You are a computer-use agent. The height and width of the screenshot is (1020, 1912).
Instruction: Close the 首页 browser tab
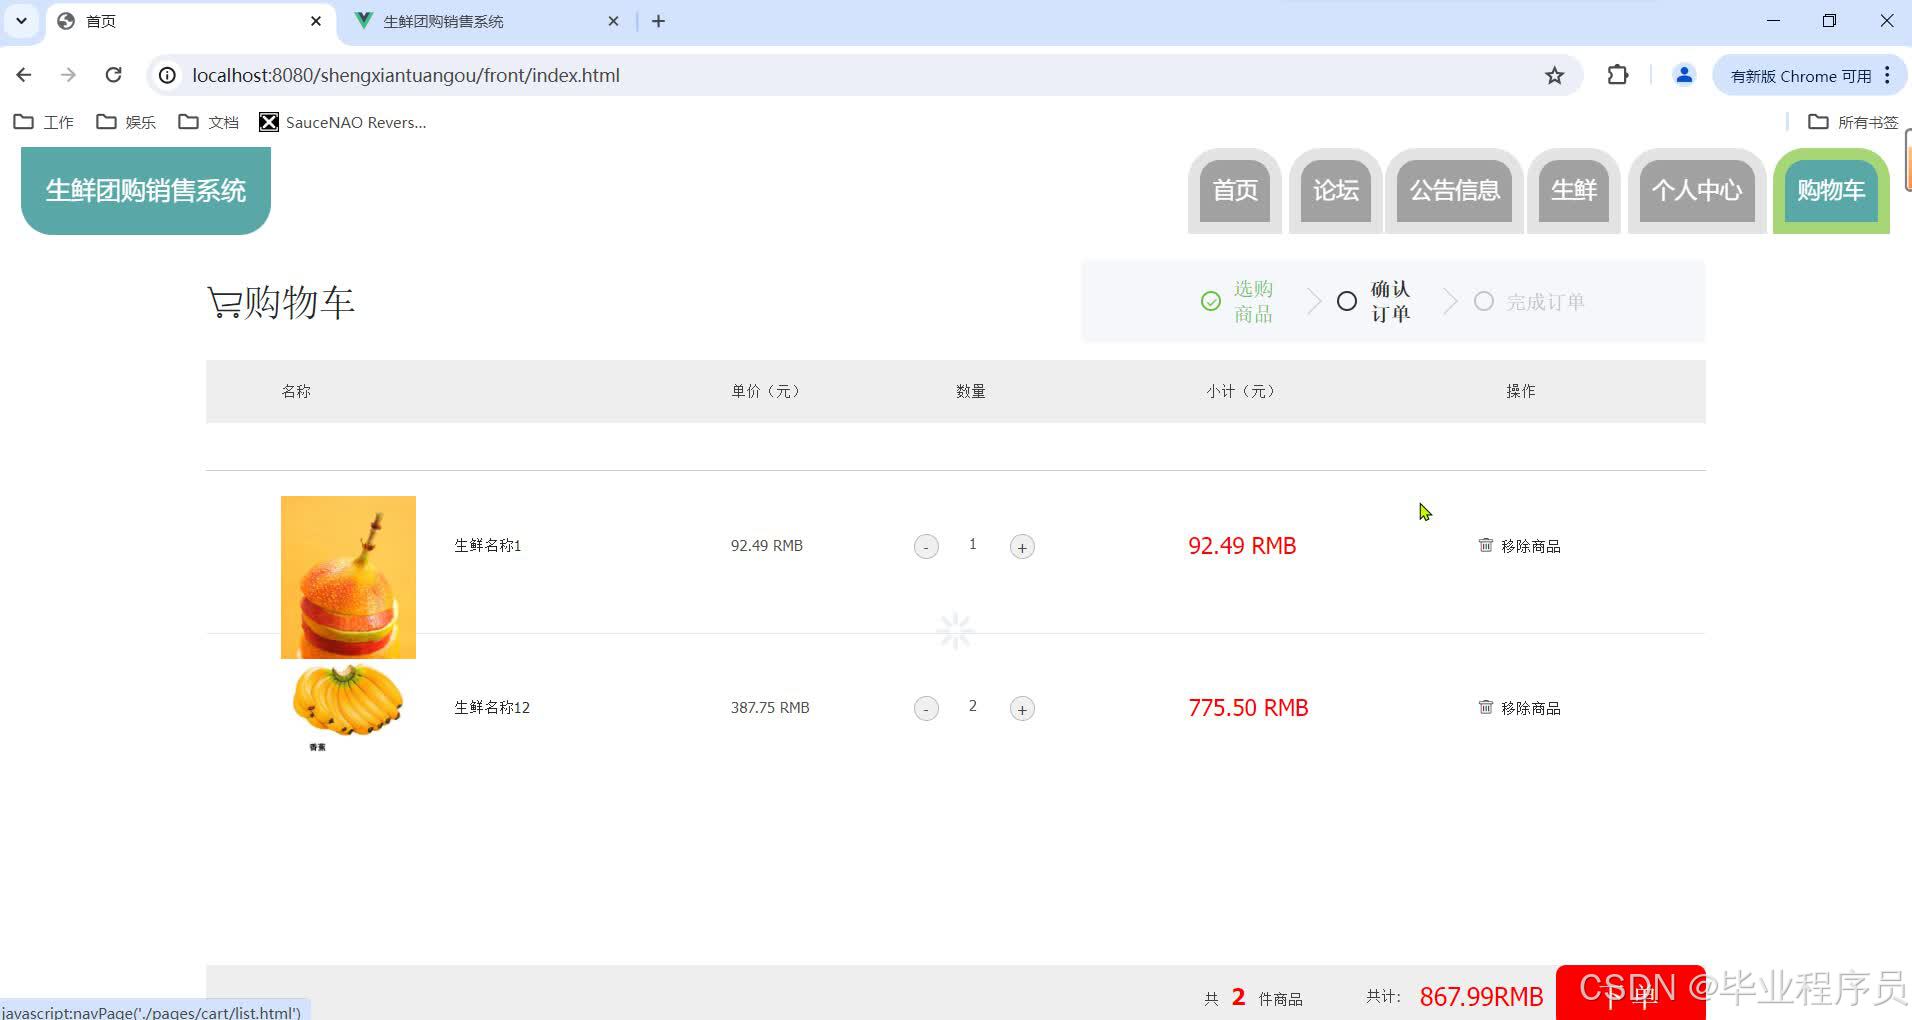(x=316, y=21)
